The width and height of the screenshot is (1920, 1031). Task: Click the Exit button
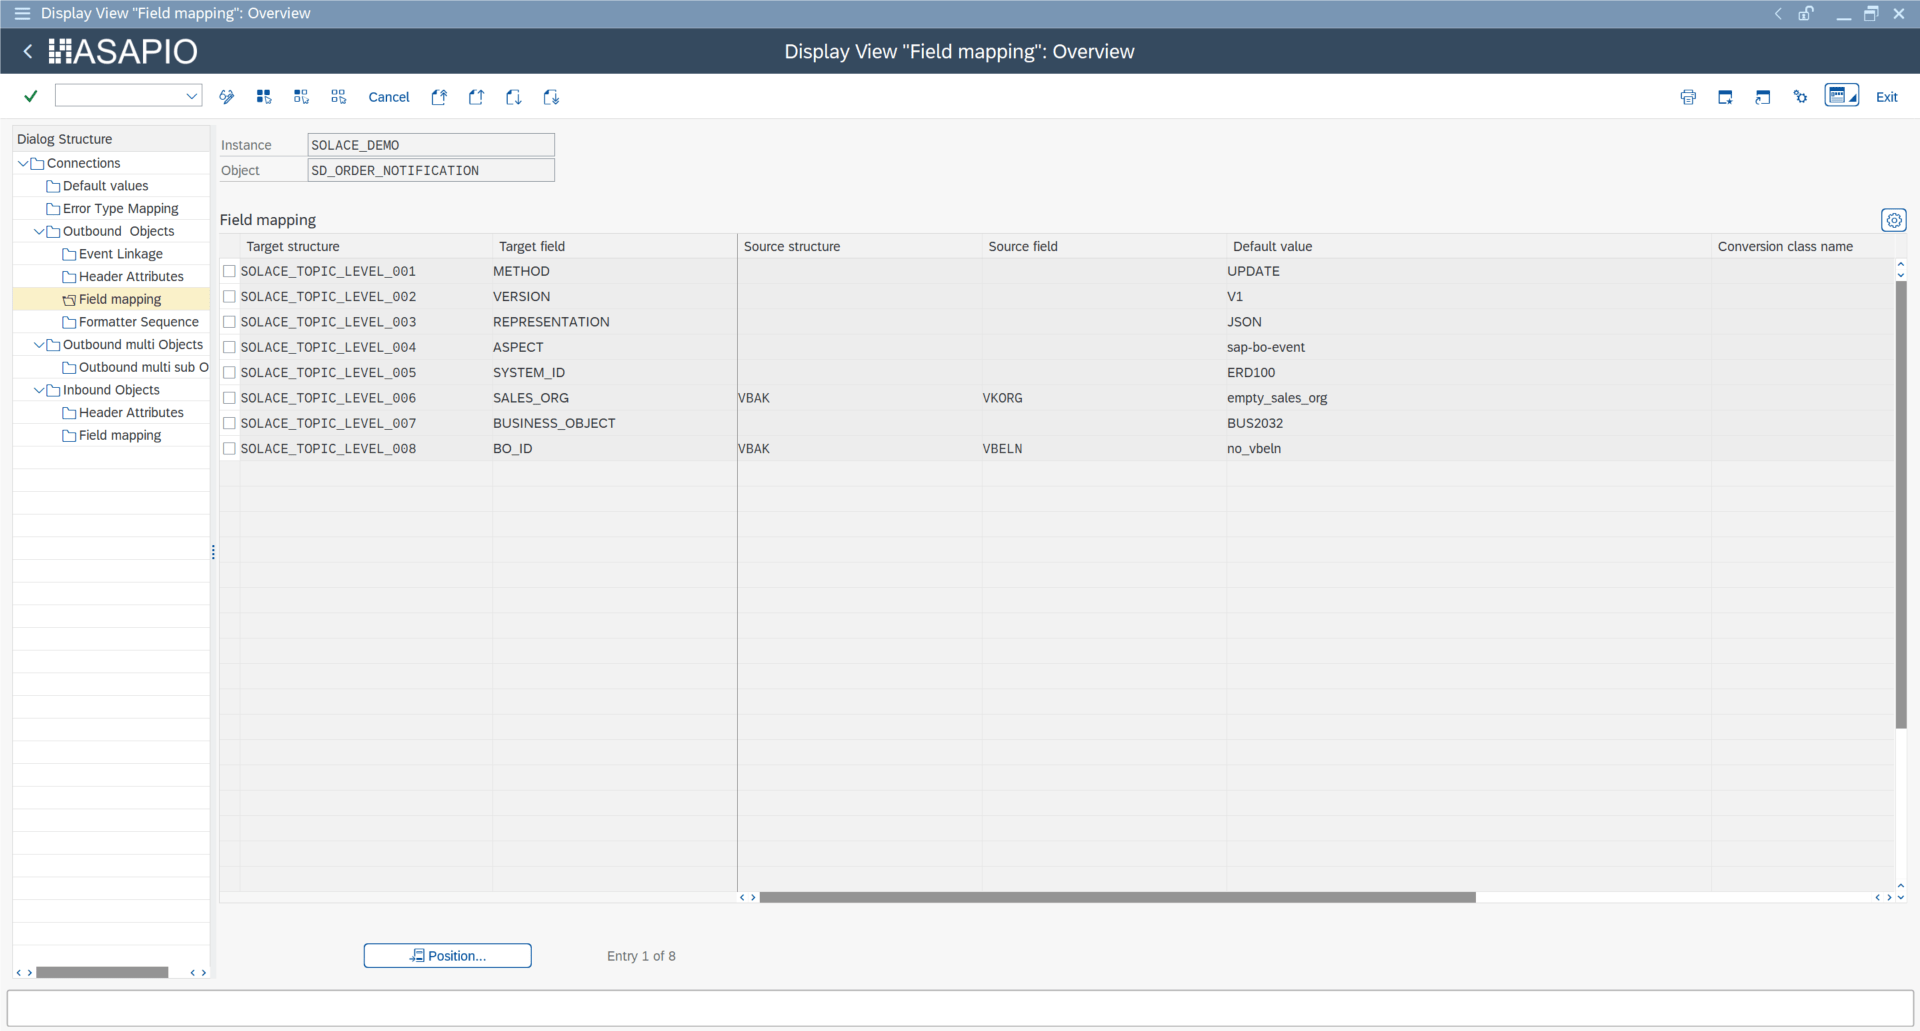coord(1886,97)
